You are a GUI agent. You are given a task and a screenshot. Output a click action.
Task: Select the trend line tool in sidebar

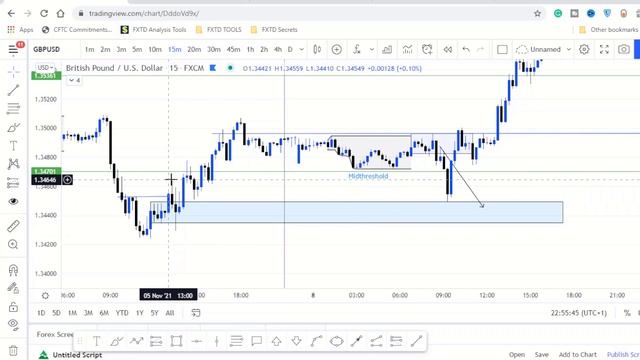coord(13,90)
